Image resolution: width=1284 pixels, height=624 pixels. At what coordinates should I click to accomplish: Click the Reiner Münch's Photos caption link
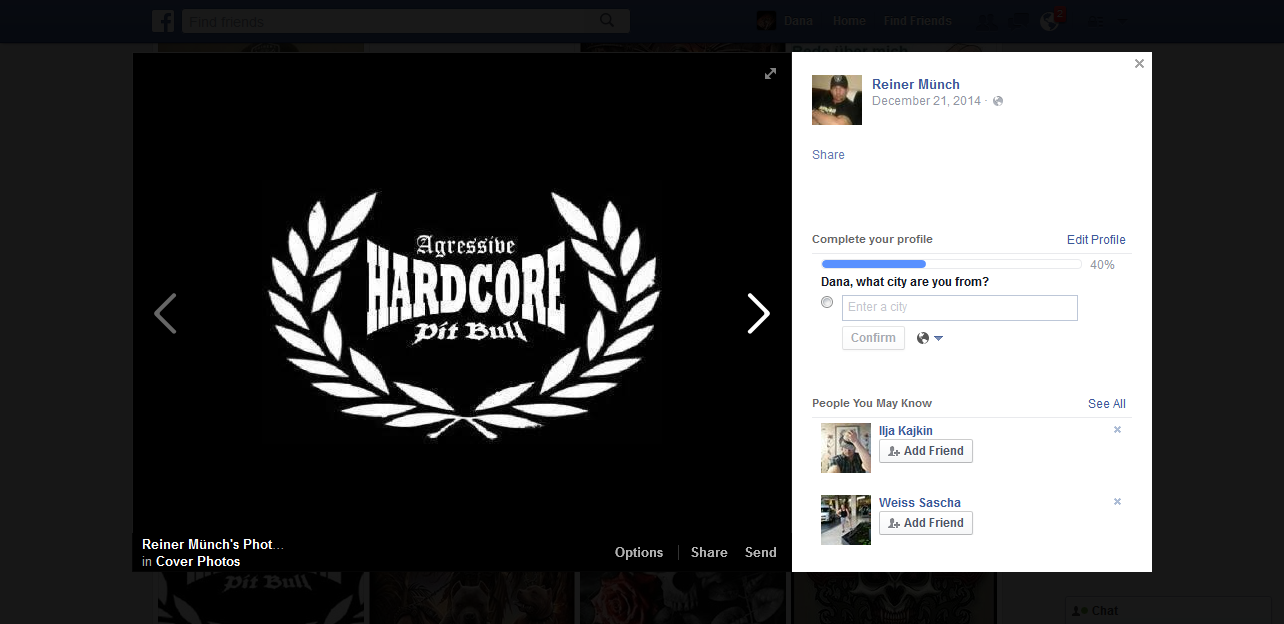click(x=213, y=544)
